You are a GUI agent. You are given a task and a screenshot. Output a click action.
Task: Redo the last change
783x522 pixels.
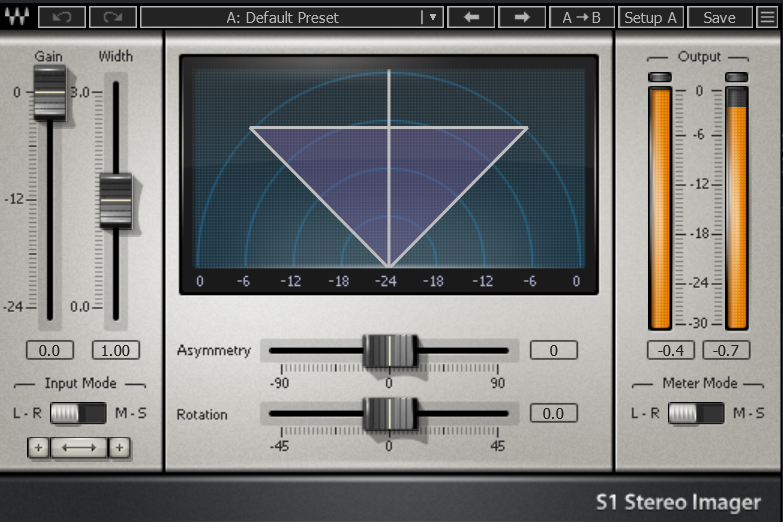113,17
